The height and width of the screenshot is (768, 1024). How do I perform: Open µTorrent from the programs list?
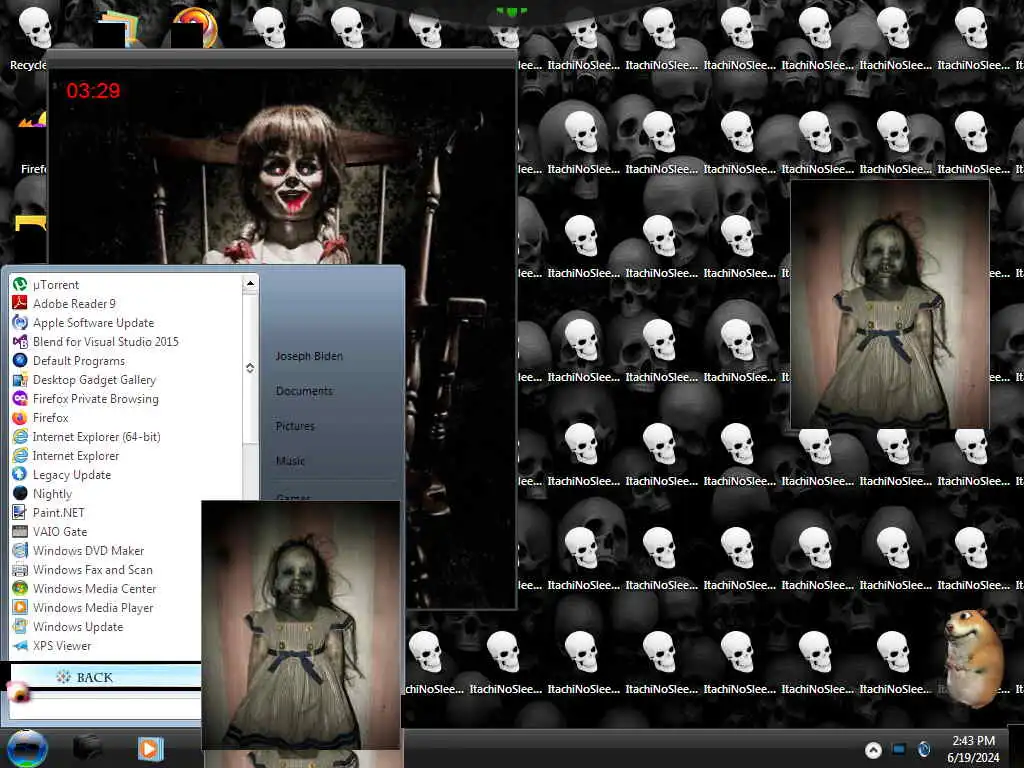click(56, 285)
